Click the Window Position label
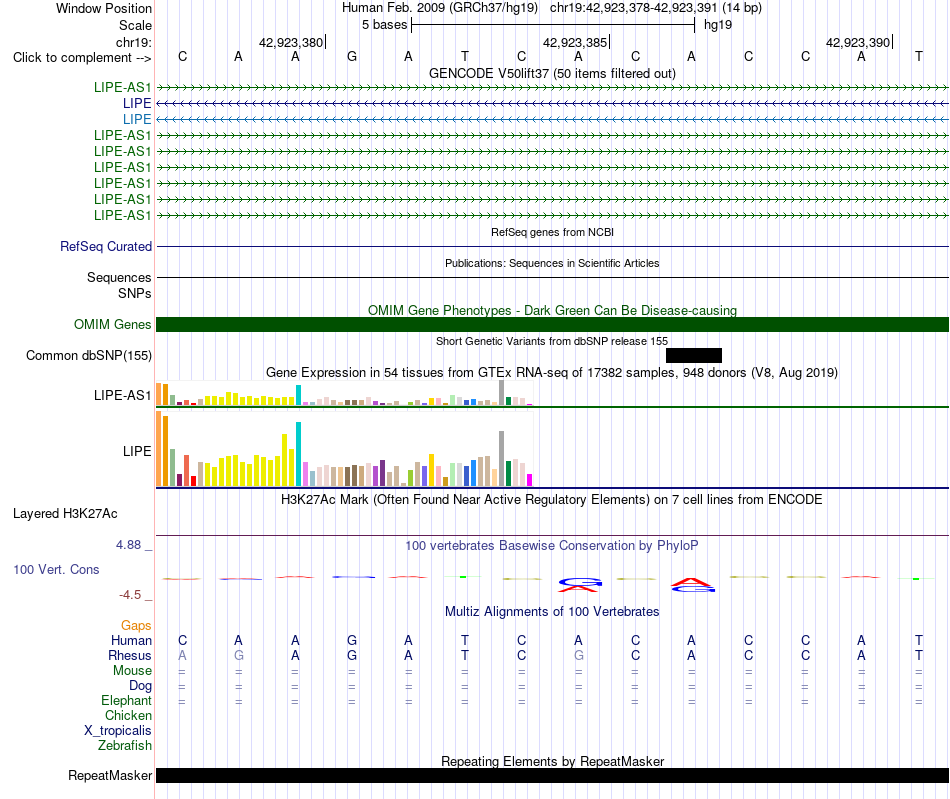The image size is (950, 799). click(104, 8)
